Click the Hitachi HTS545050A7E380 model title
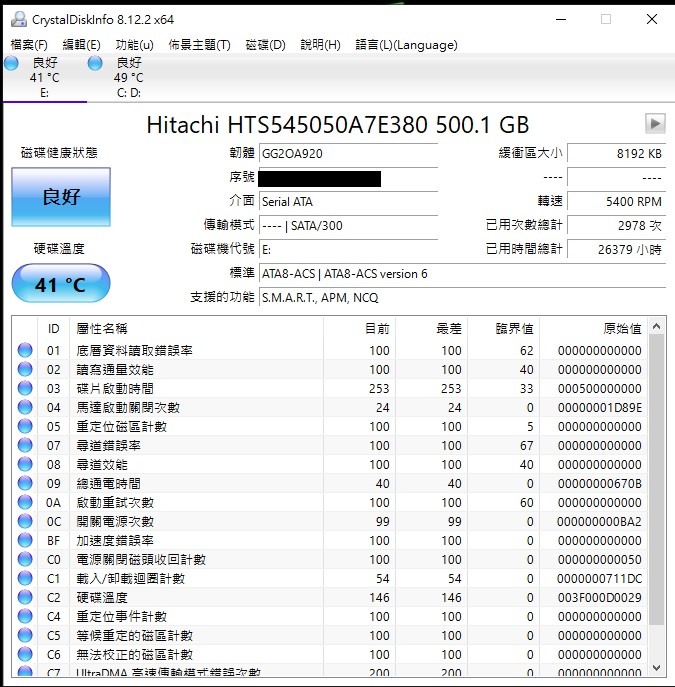 coord(337,124)
